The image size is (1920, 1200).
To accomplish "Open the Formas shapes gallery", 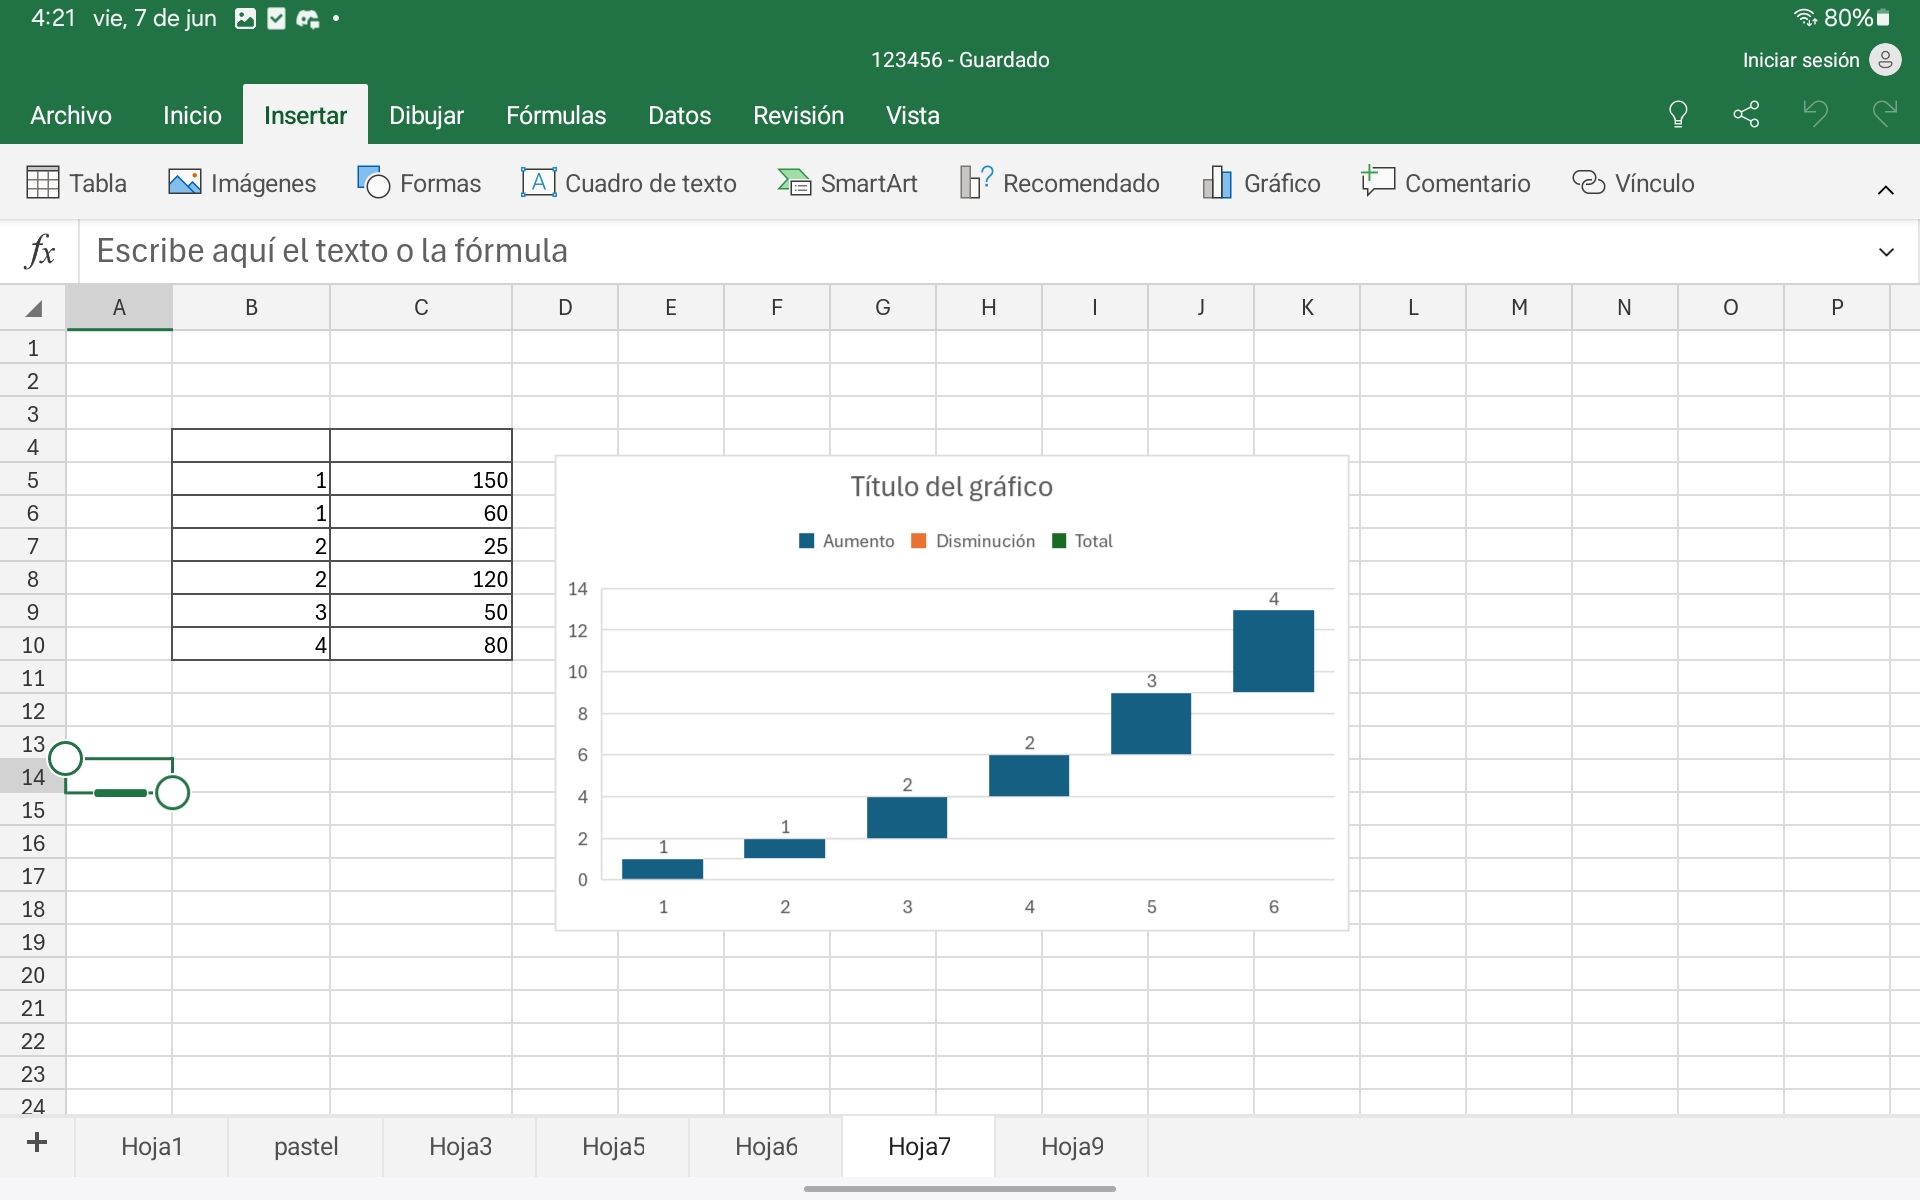I will [x=419, y=183].
